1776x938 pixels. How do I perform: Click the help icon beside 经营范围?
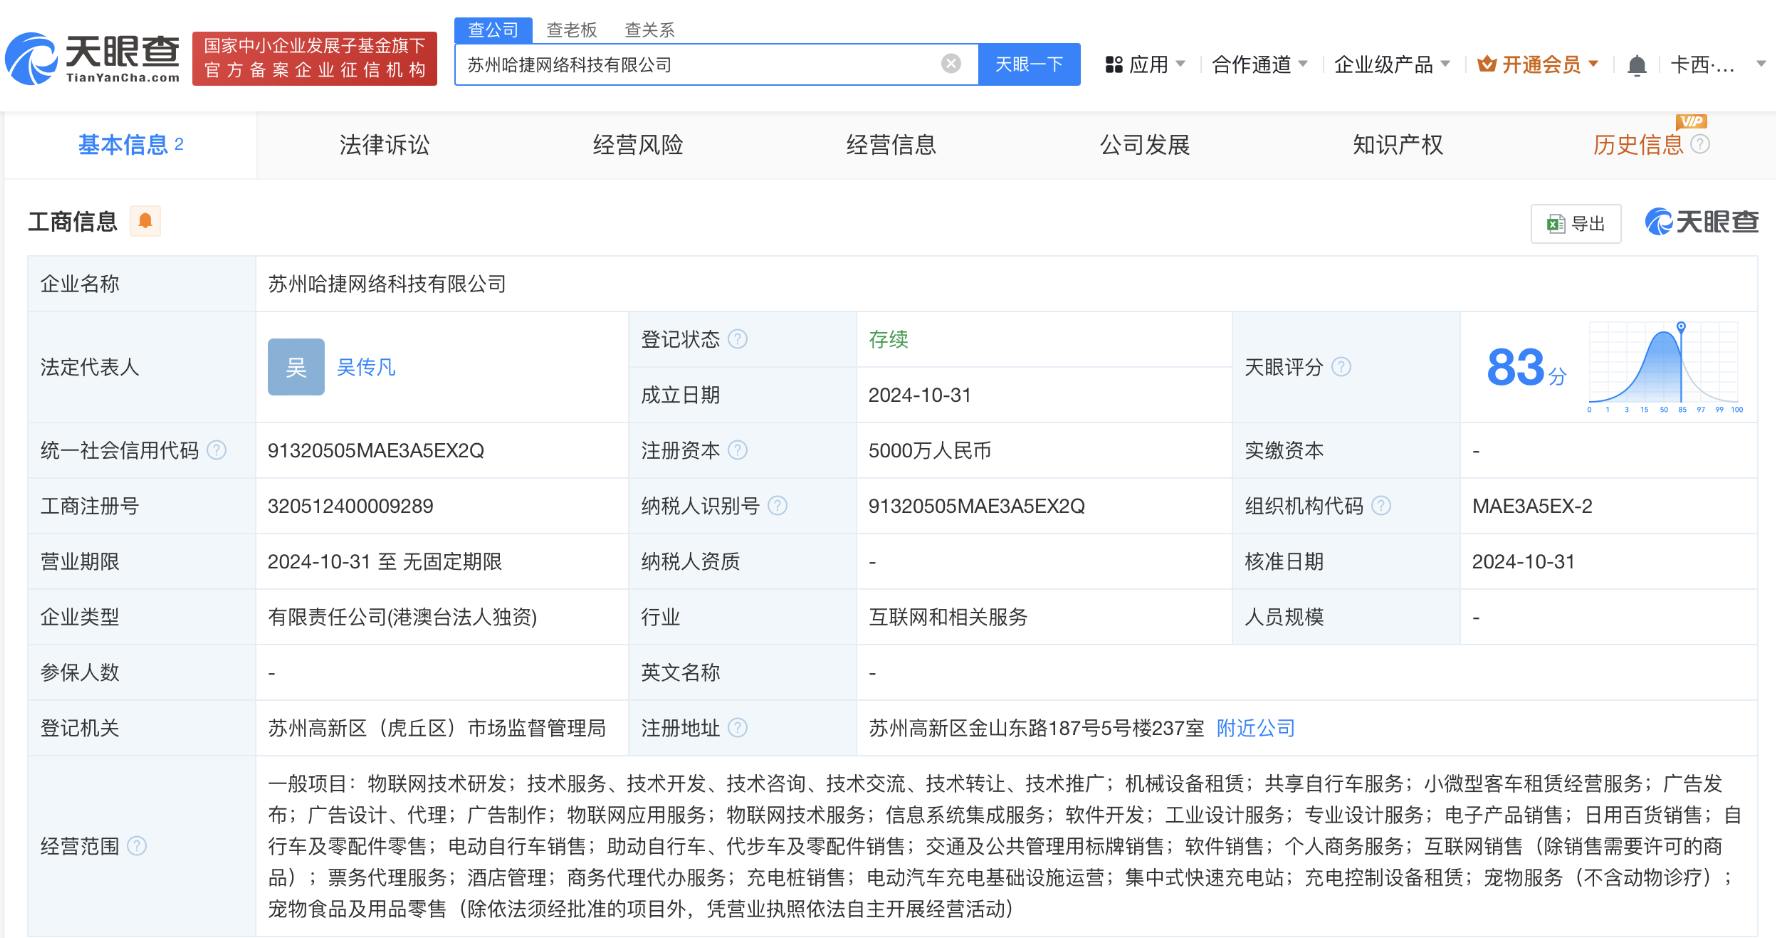[x=137, y=846]
